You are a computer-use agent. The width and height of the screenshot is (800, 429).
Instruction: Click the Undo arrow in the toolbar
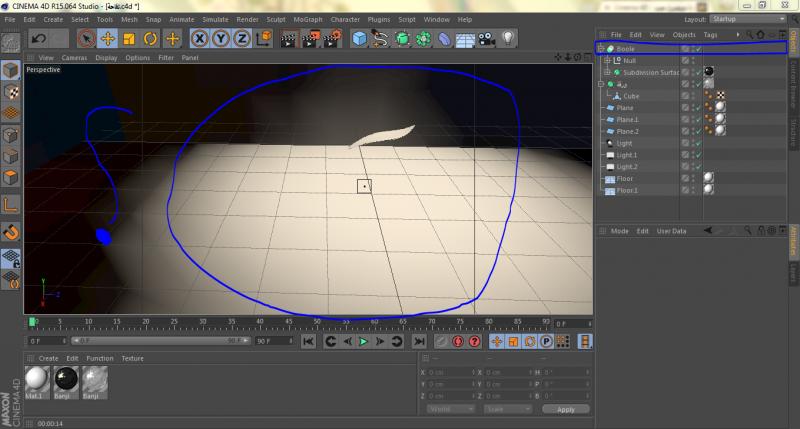click(x=39, y=38)
